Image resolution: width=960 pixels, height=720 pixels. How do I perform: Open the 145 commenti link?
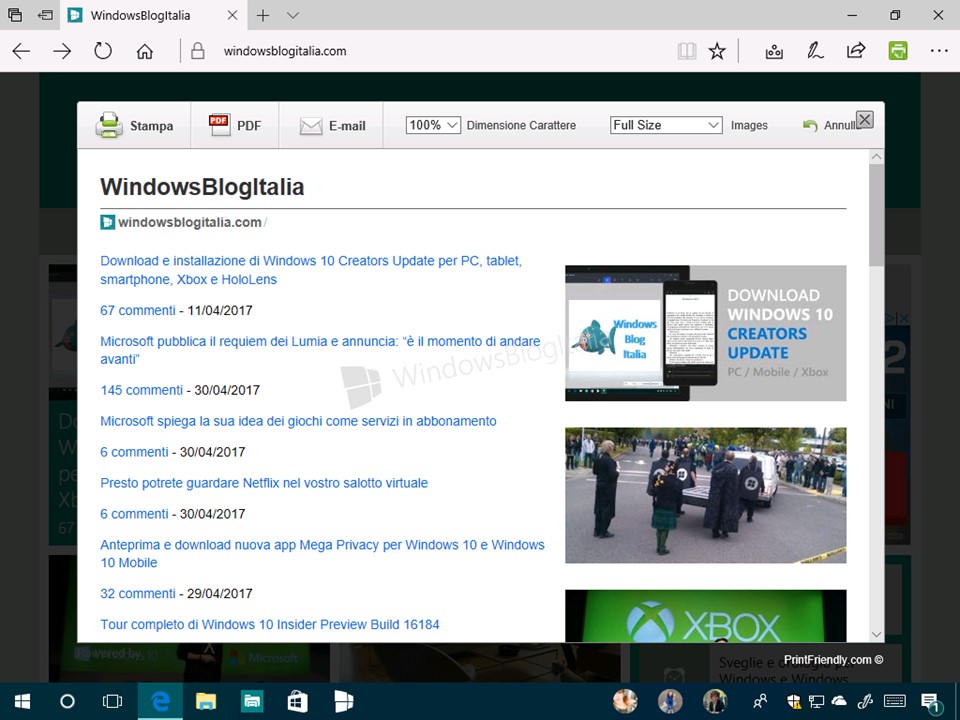[x=141, y=390]
